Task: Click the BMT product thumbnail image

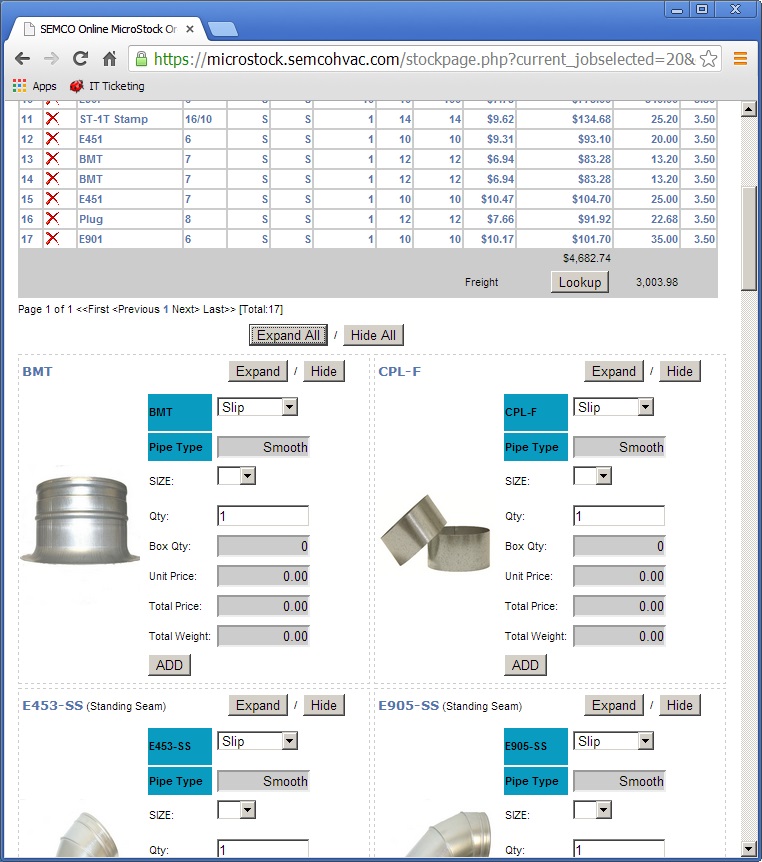Action: click(x=80, y=520)
